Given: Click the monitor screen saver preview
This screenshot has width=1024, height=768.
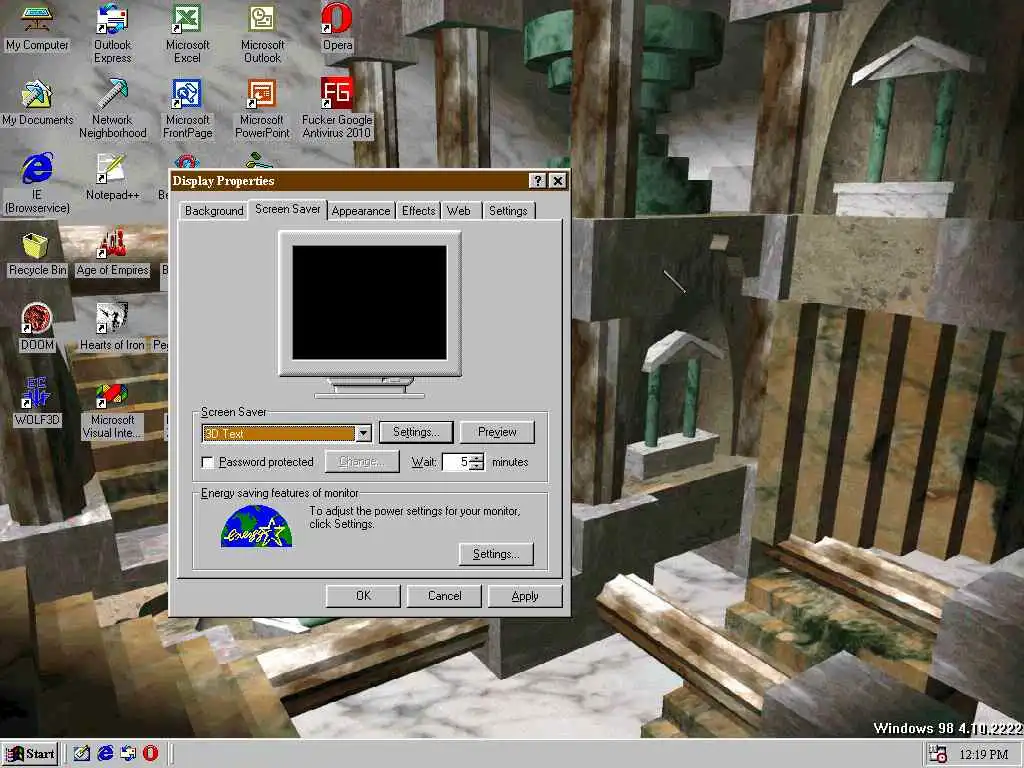Looking at the screenshot, I should click(370, 302).
